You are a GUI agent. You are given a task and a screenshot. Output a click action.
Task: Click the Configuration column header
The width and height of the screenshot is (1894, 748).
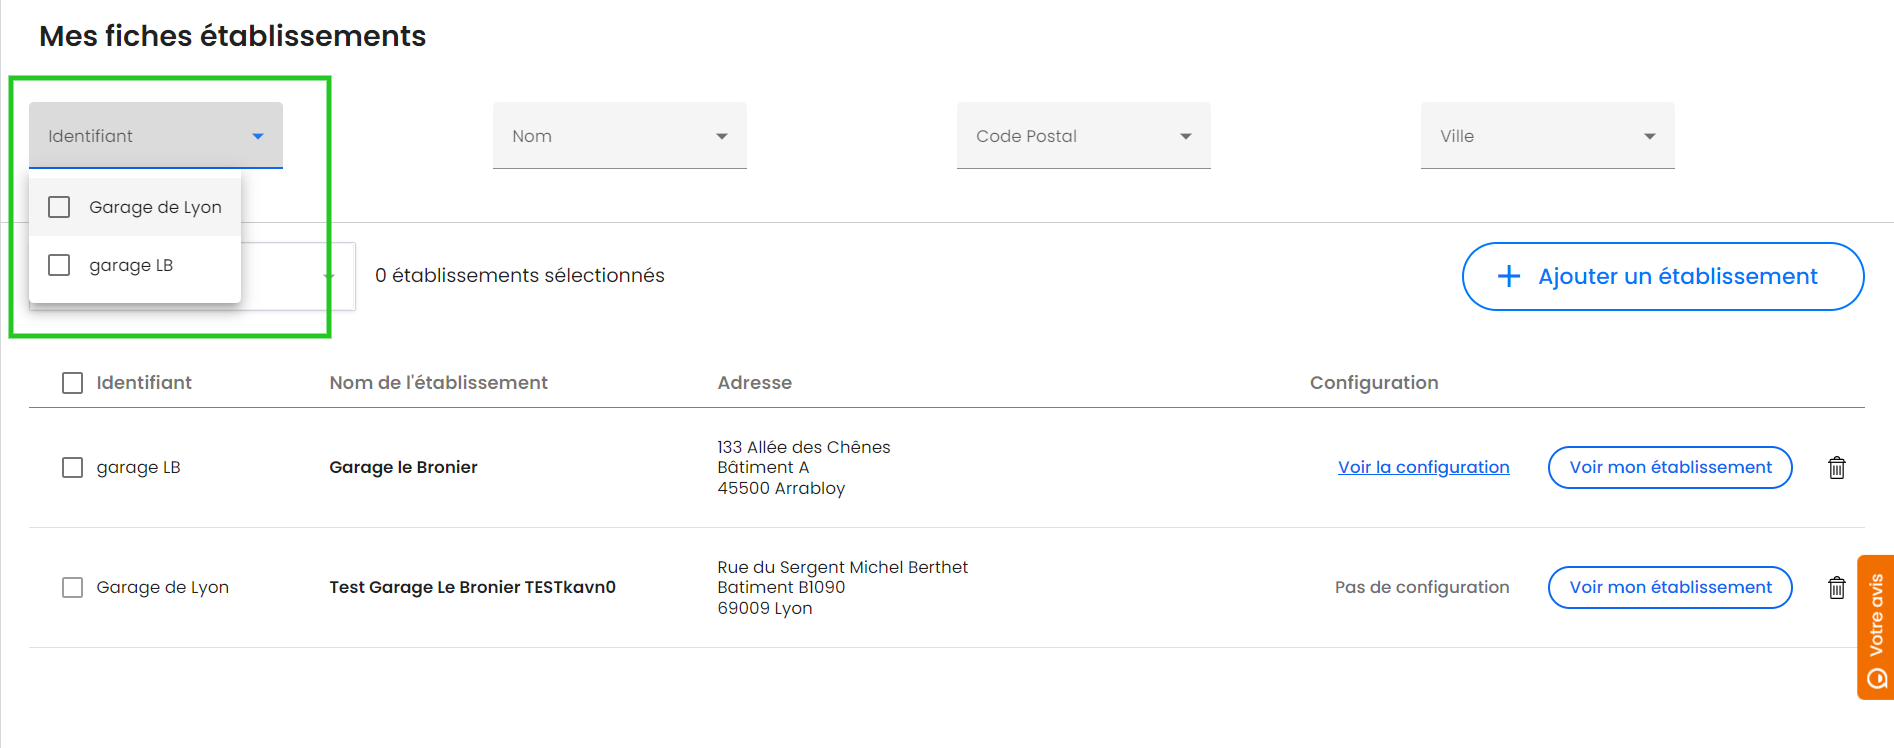(x=1374, y=382)
